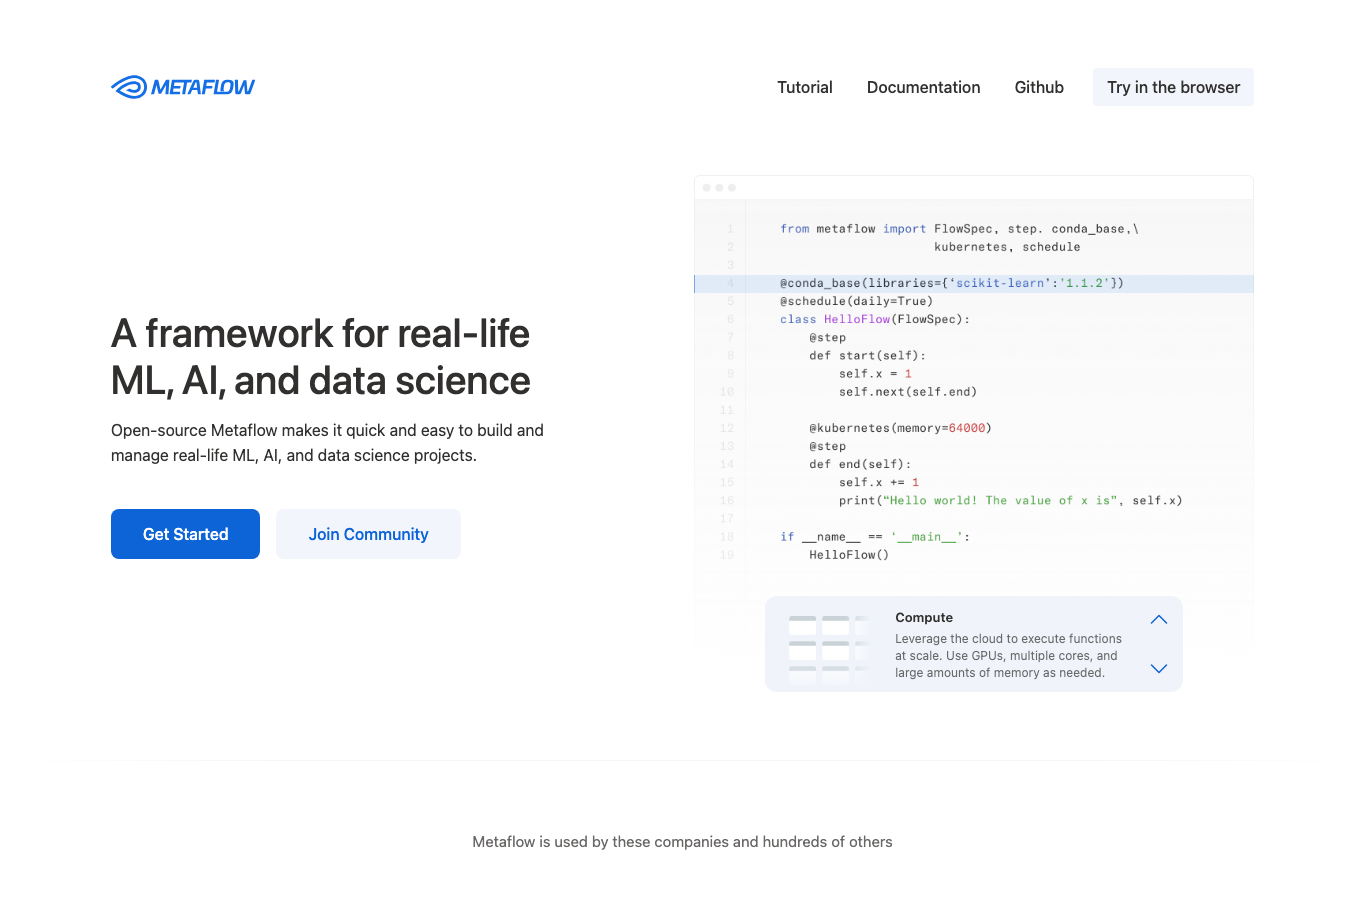Click the def end(self) code line
Screen dimensions: 1365x900
click(860, 464)
